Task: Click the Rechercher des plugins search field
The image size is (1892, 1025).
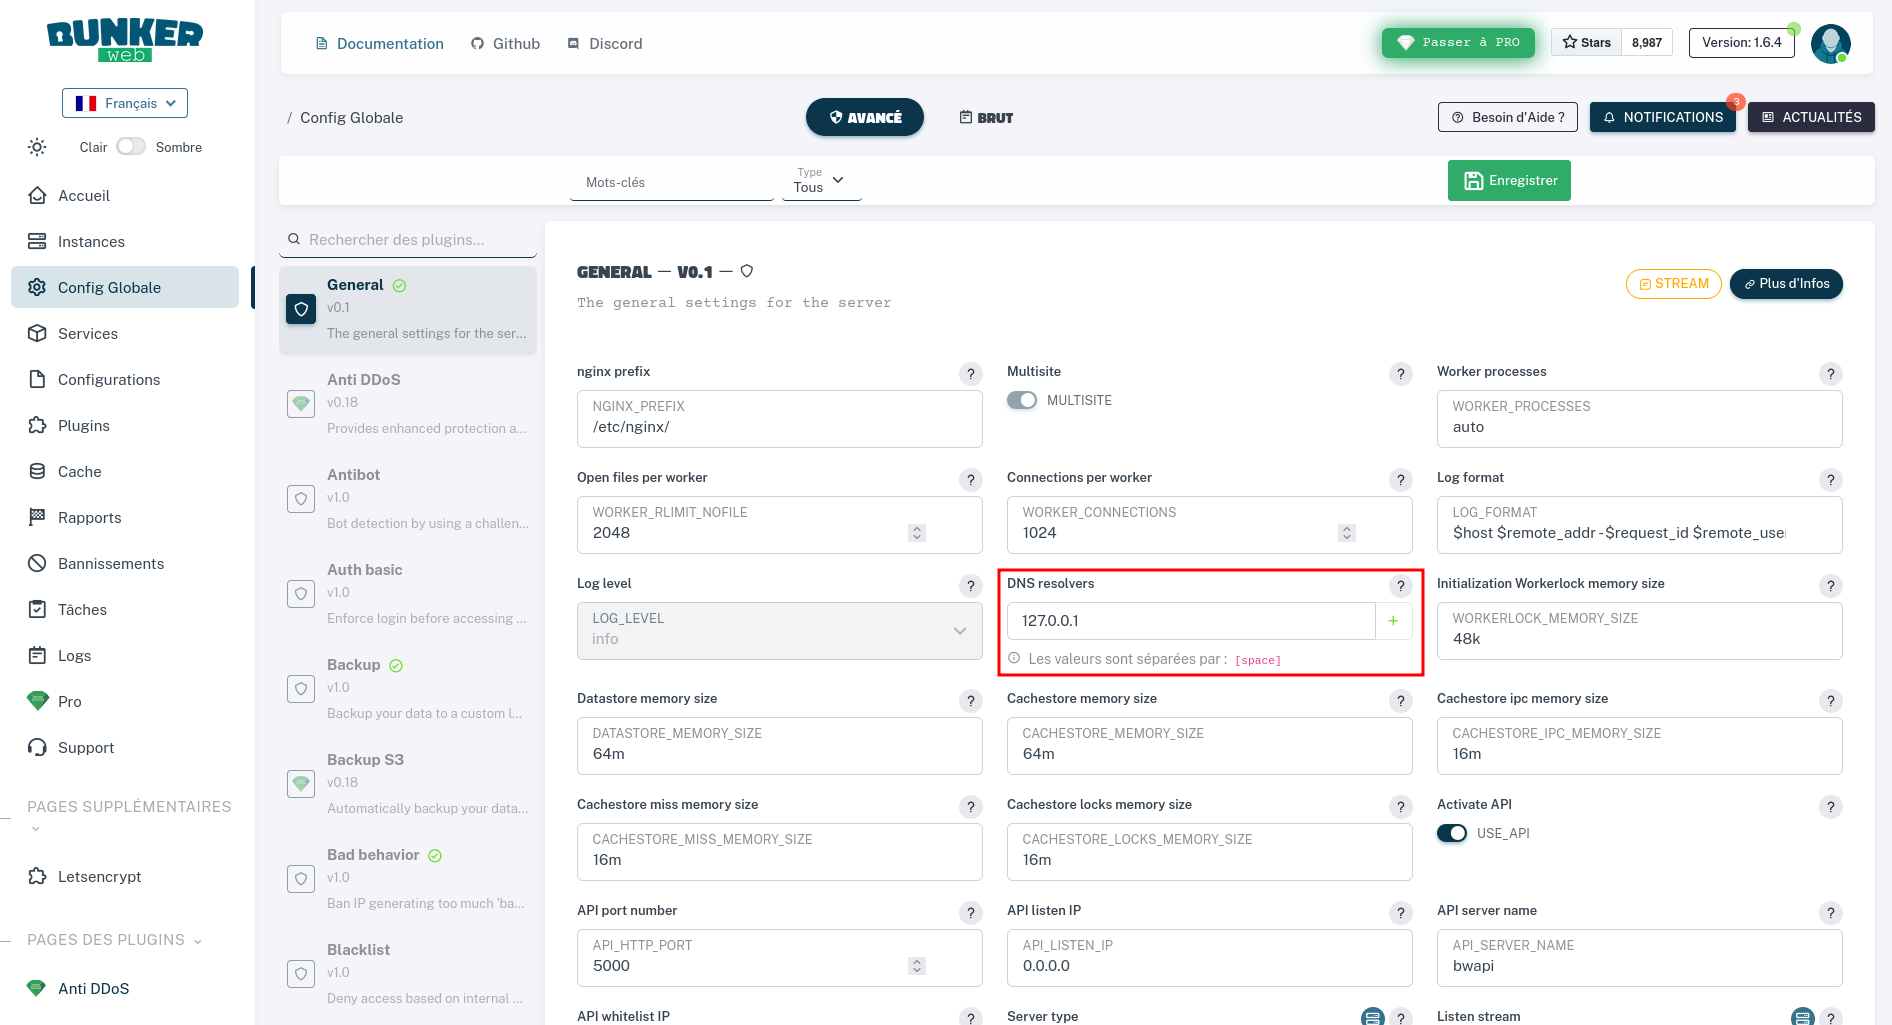Action: (x=407, y=239)
